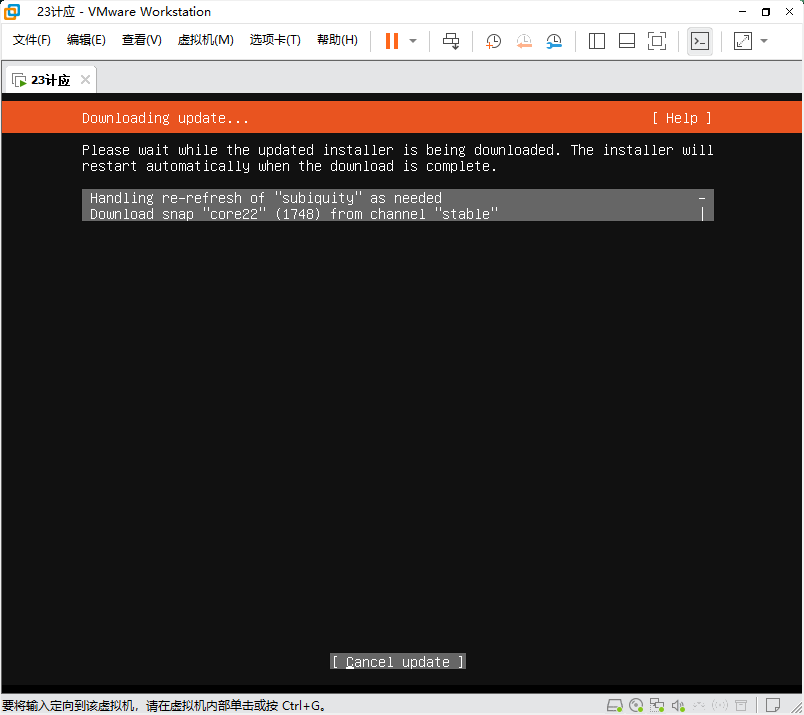804x715 pixels.
Task: Open the 文件(F) menu
Action: [x=32, y=40]
